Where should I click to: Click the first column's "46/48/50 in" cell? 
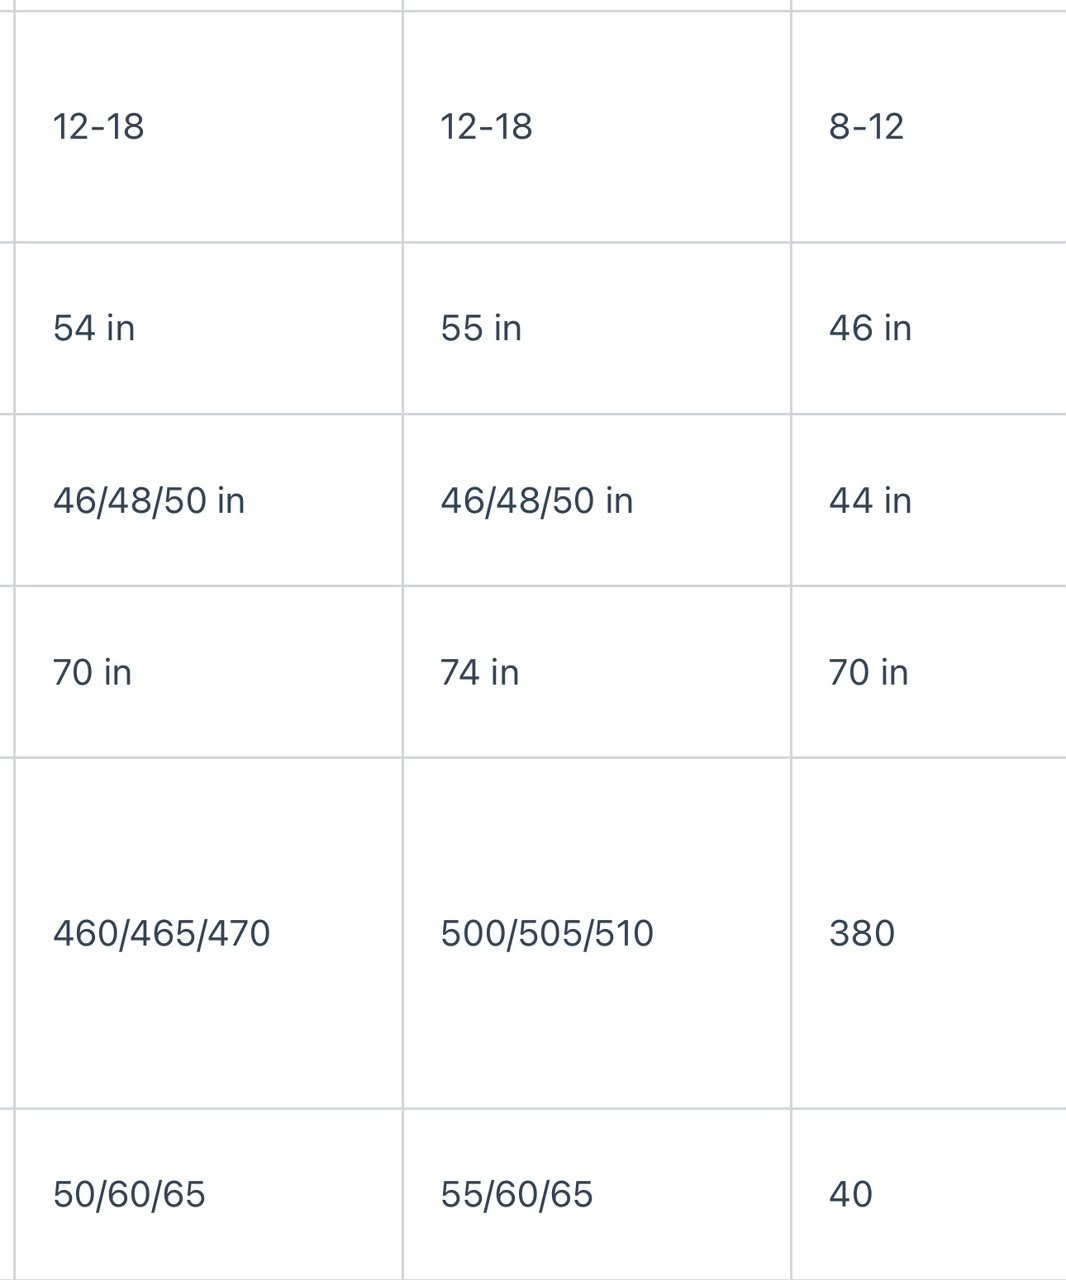208,500
